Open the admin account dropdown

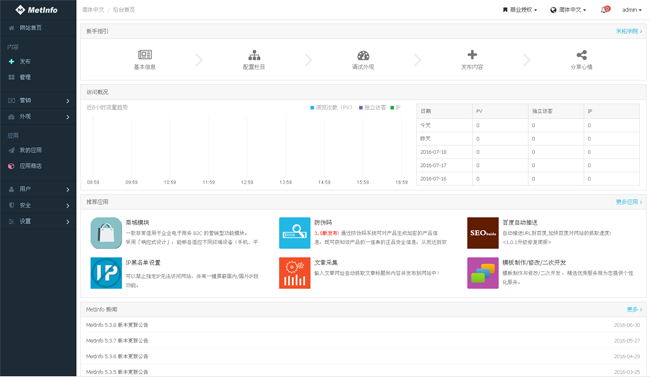[631, 10]
